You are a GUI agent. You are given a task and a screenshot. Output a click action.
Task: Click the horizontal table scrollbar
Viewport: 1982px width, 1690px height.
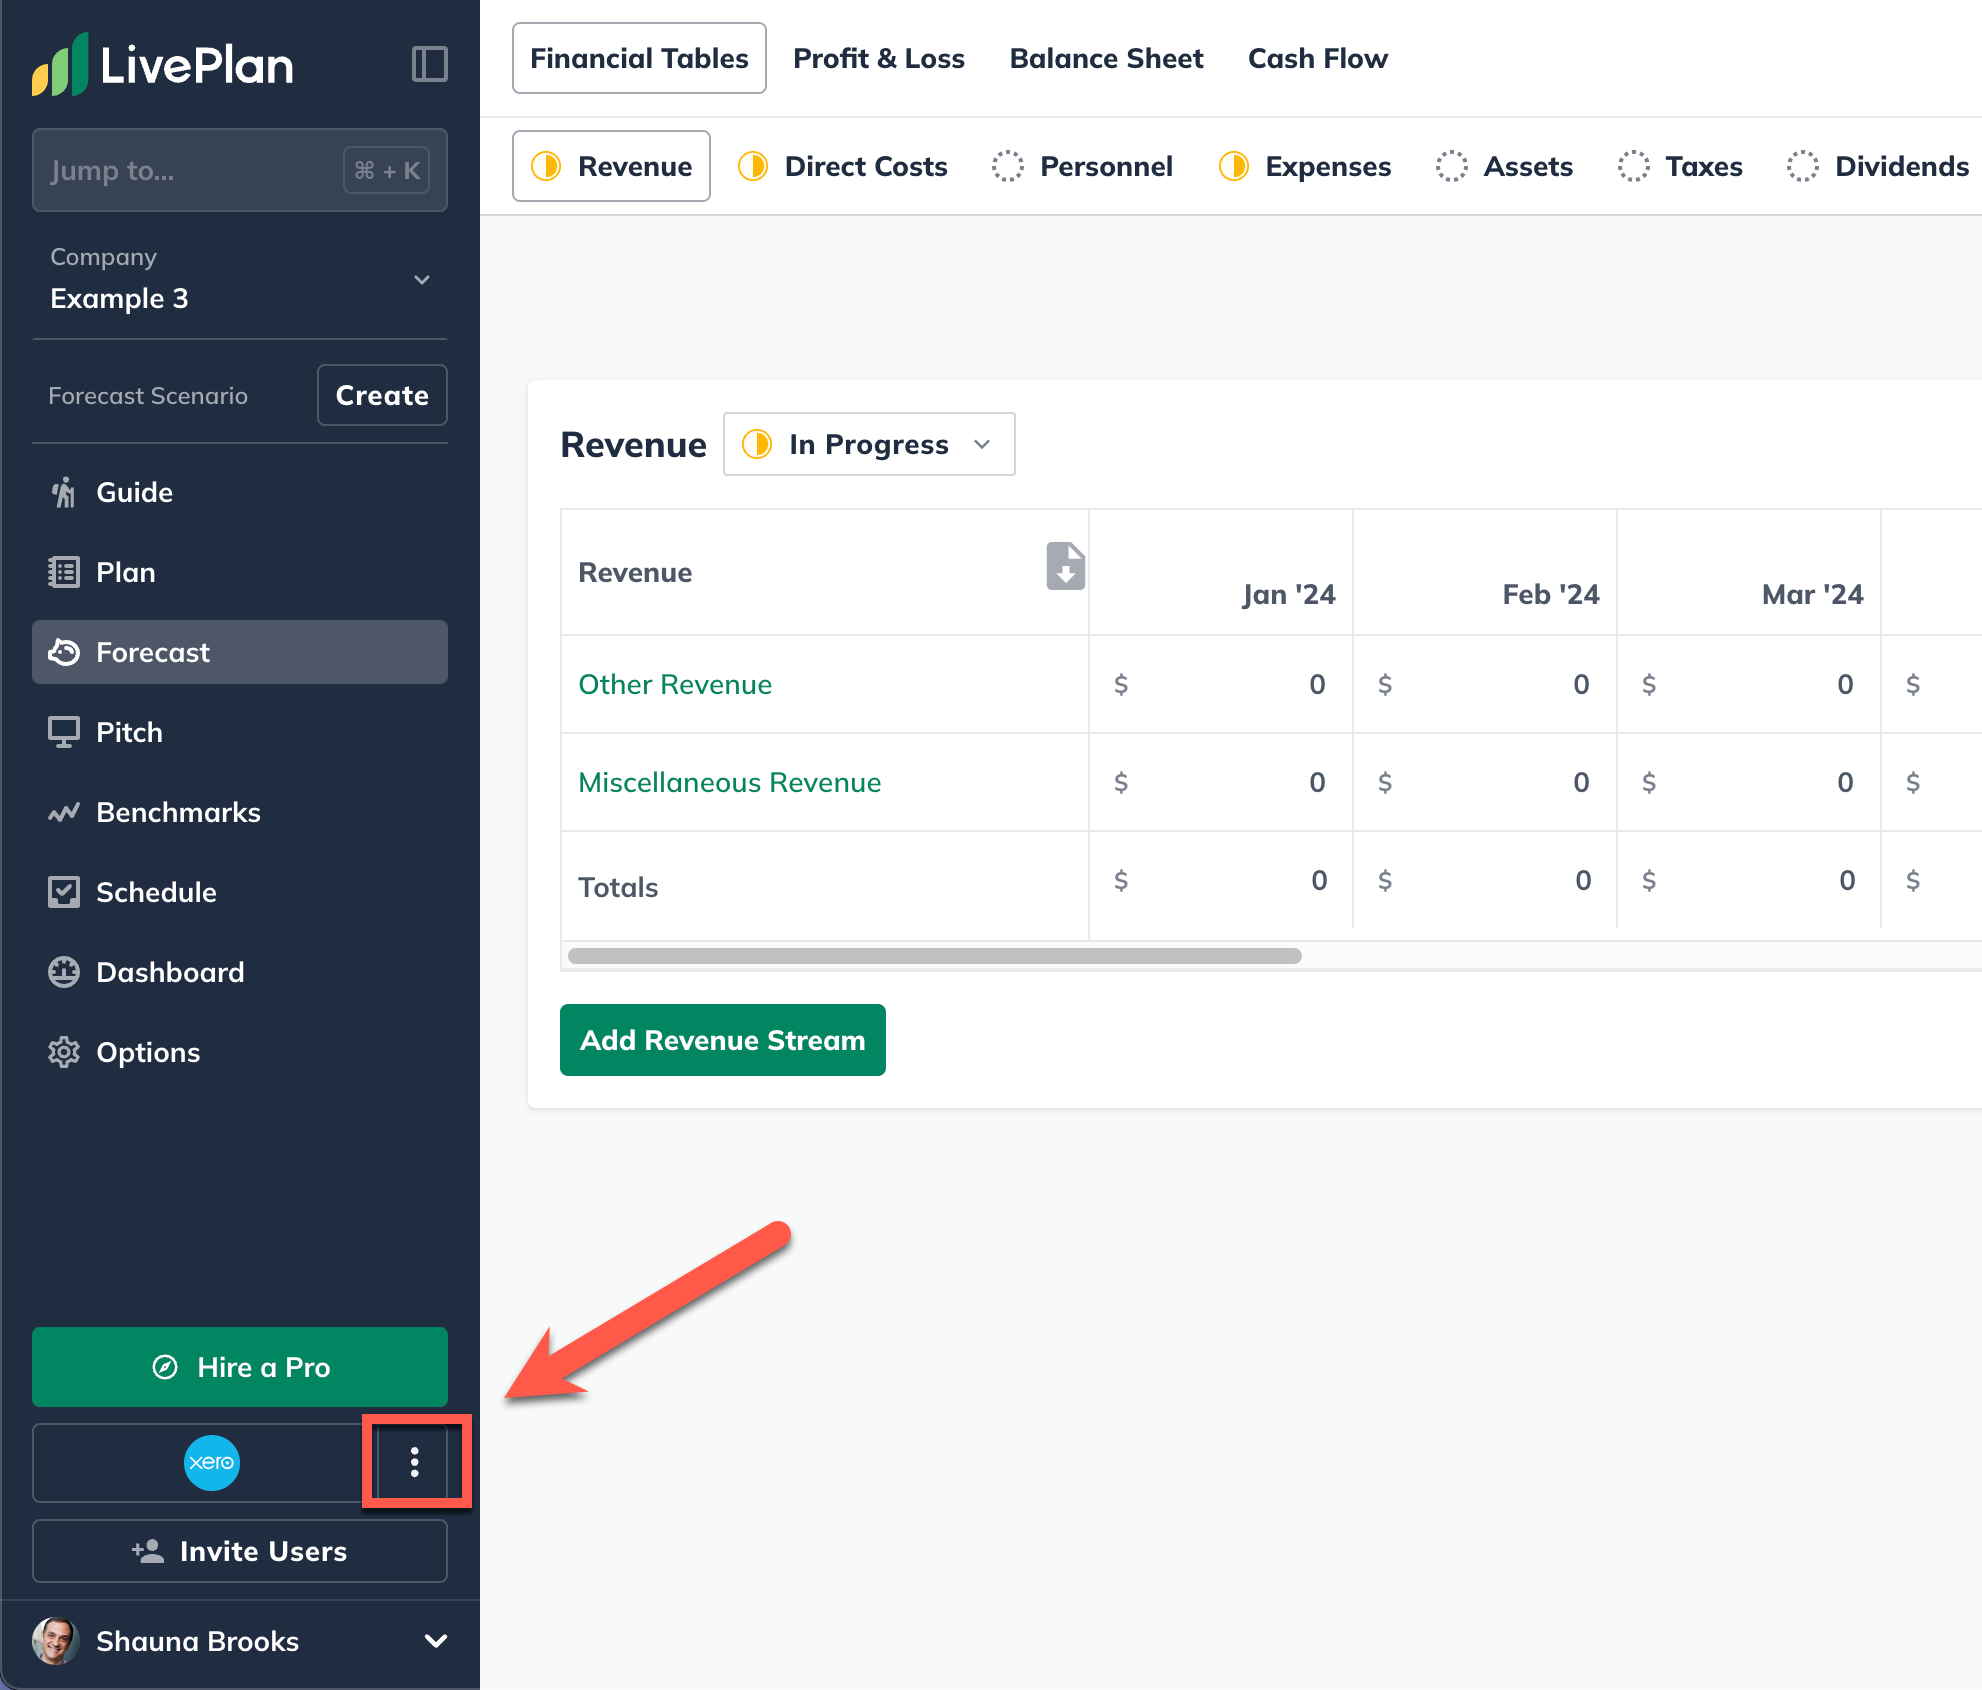tap(935, 956)
